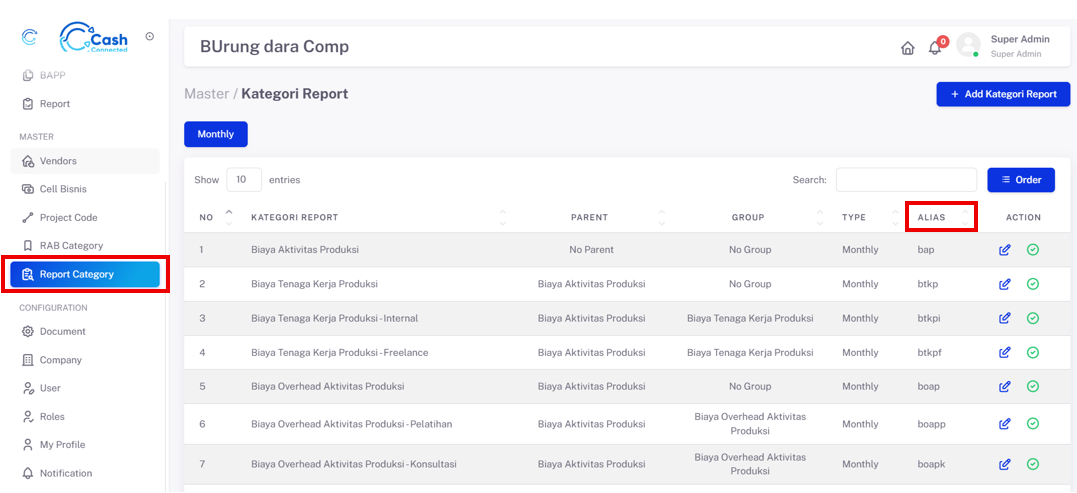Click edit icon for Biaya Aktivitas Produksi

1005,250
